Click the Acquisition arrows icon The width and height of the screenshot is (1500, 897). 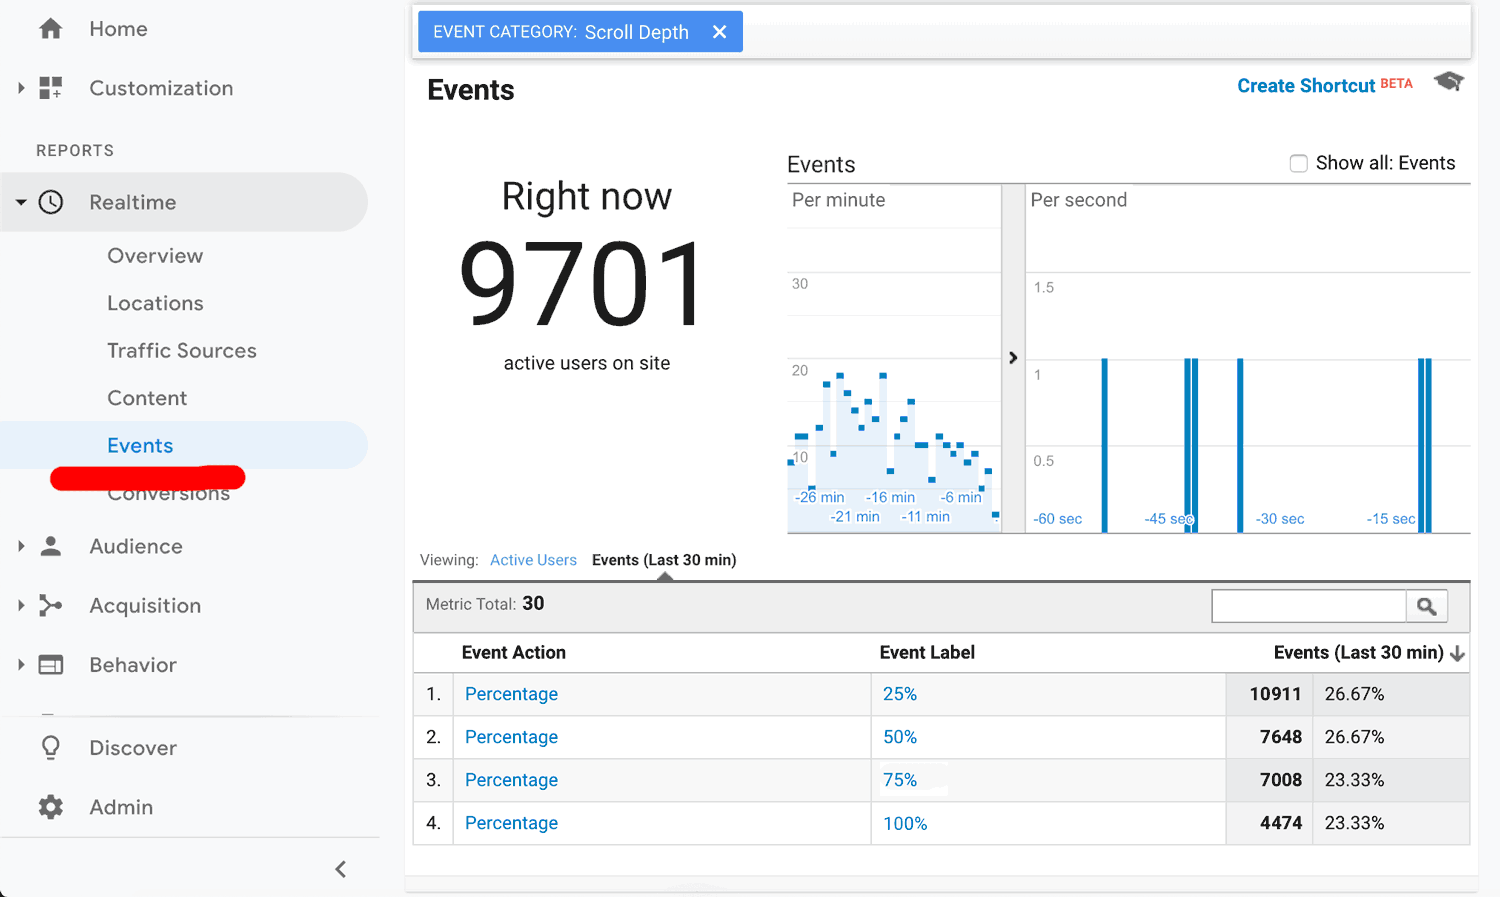(51, 605)
